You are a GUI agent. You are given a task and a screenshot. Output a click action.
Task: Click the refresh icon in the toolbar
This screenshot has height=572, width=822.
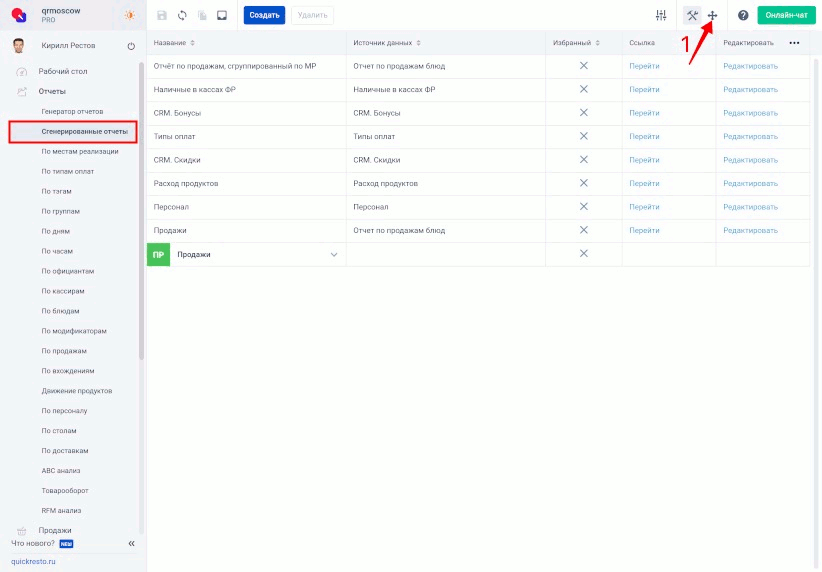coord(182,15)
